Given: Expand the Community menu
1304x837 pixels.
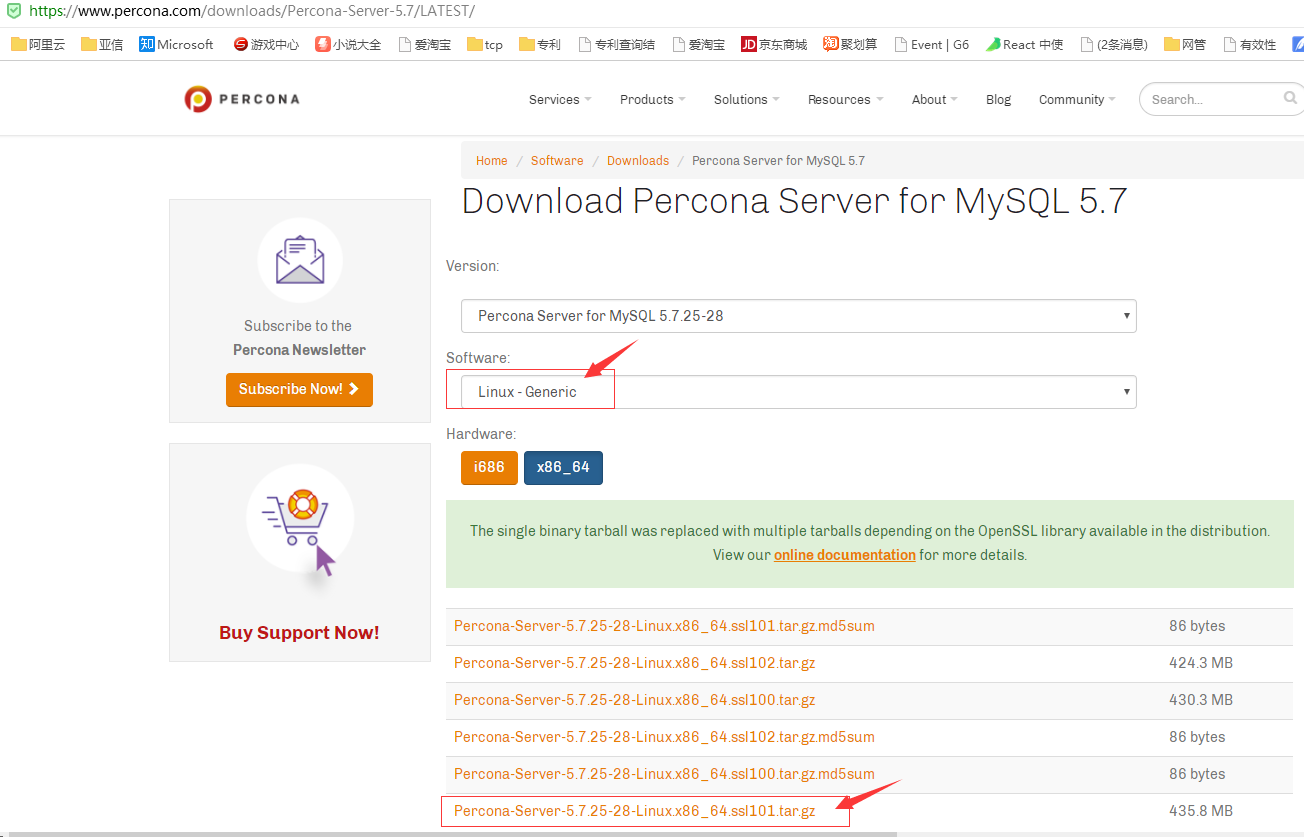Looking at the screenshot, I should [1077, 99].
